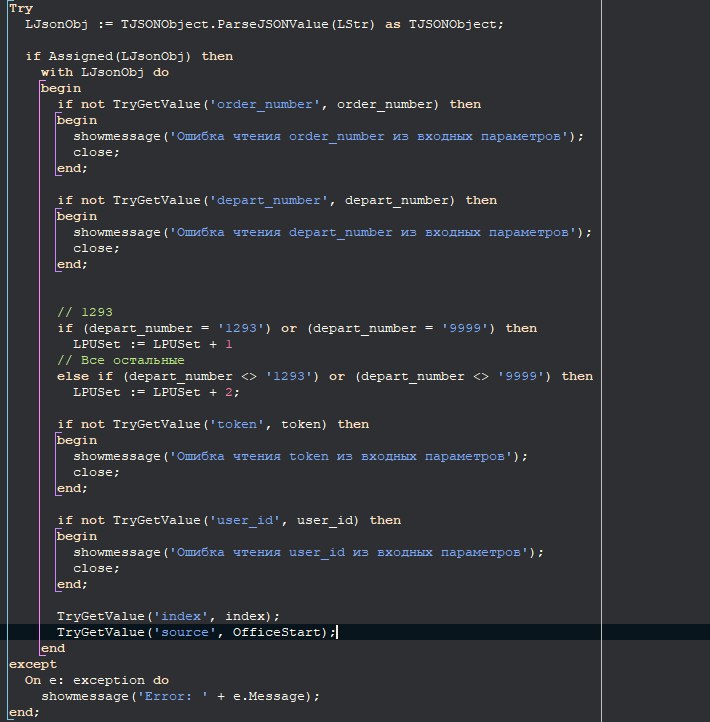Click the 'order_number' string in TryGetValue call
Viewport: 710px width, 722px height.
[265, 104]
